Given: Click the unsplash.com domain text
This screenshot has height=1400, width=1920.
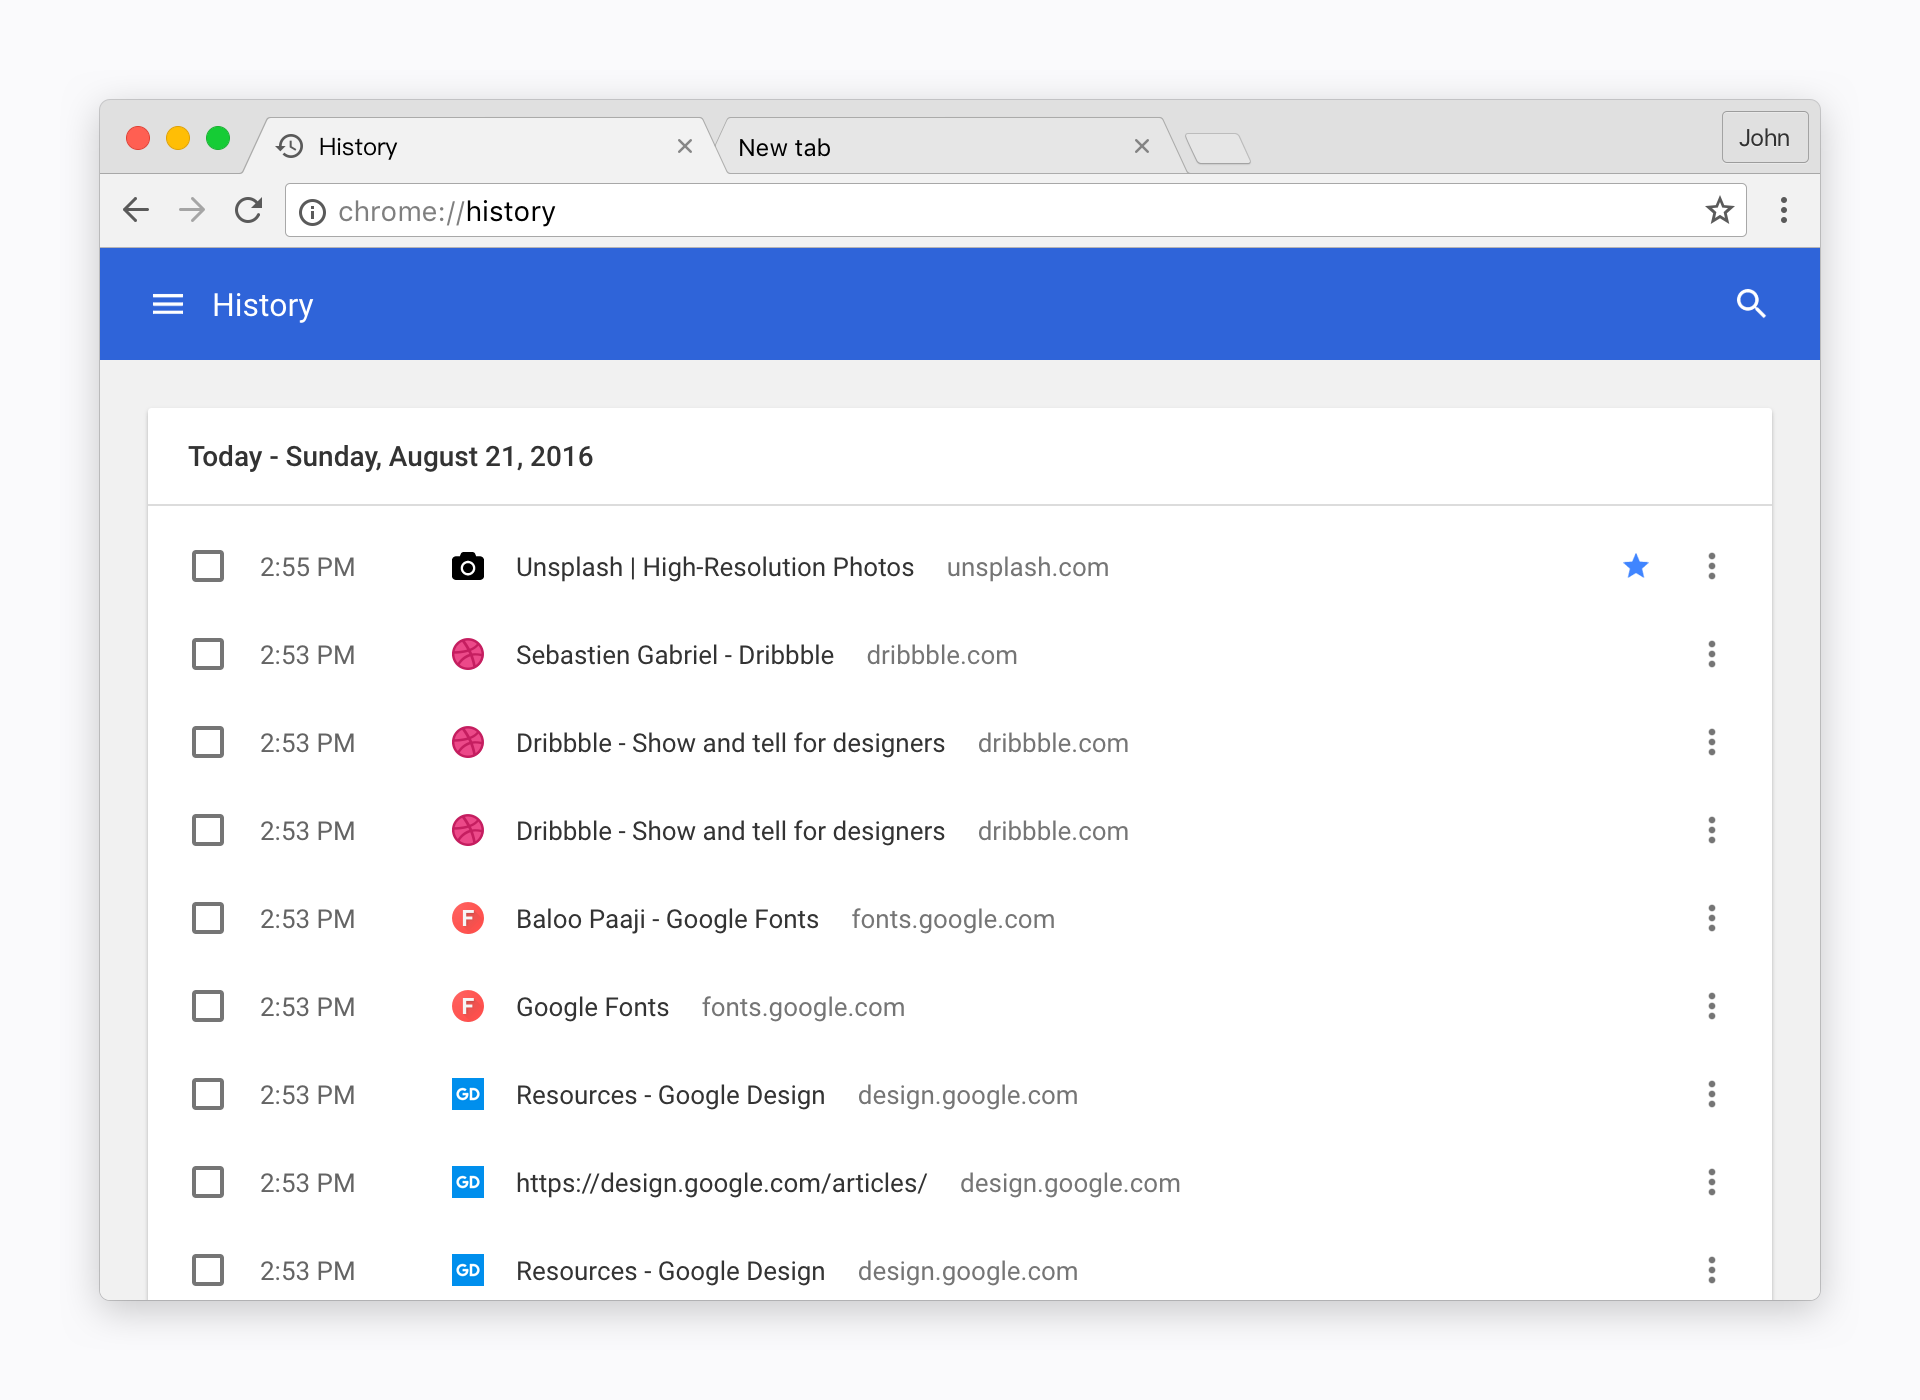Looking at the screenshot, I should pos(1028,567).
